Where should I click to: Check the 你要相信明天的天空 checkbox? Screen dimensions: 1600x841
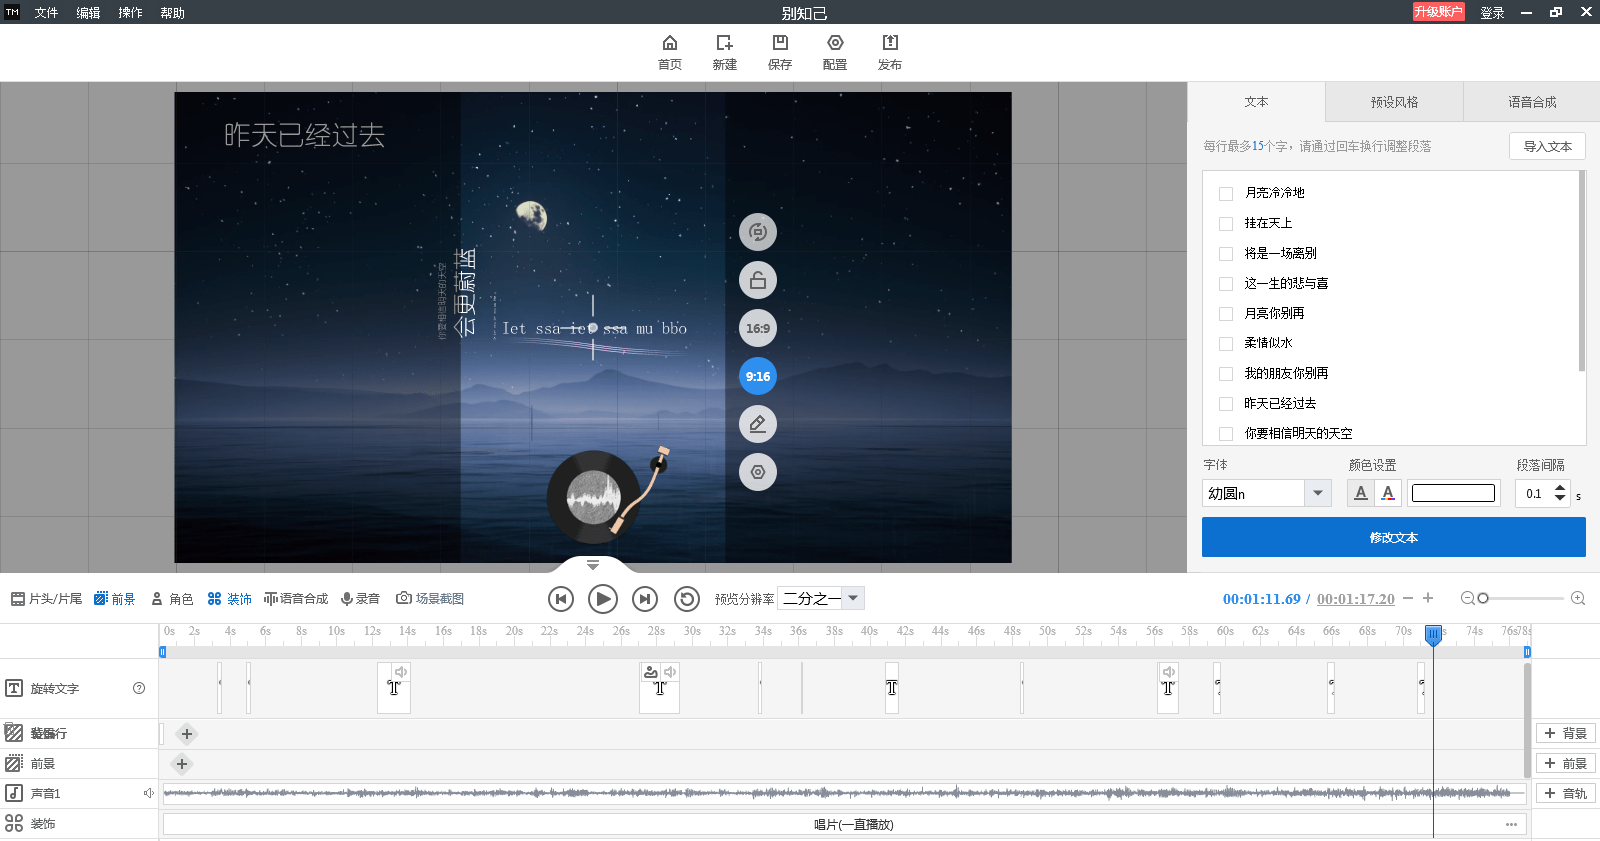1226,434
